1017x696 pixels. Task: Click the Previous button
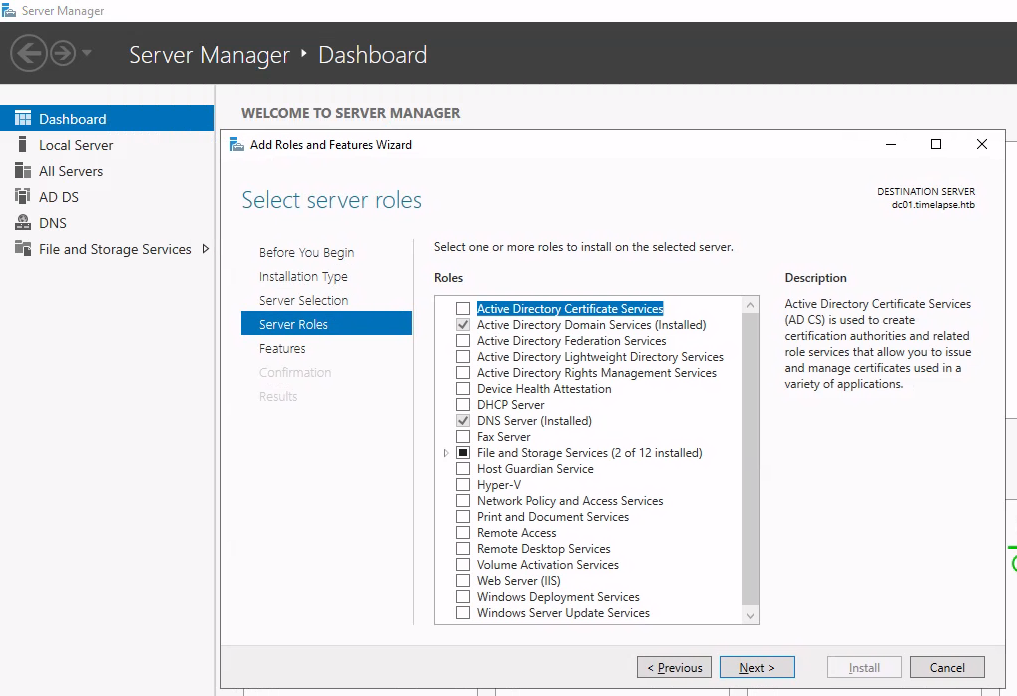pyautogui.click(x=675, y=667)
